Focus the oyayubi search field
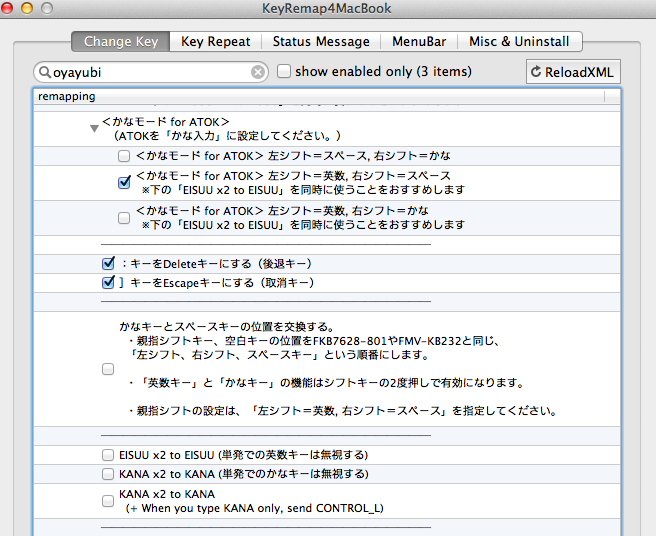 pos(151,72)
